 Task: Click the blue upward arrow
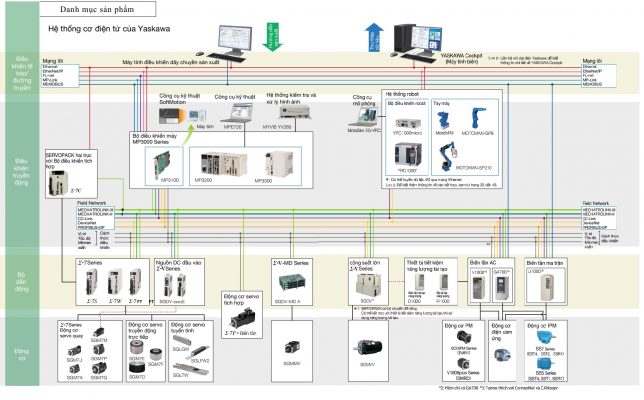[374, 38]
